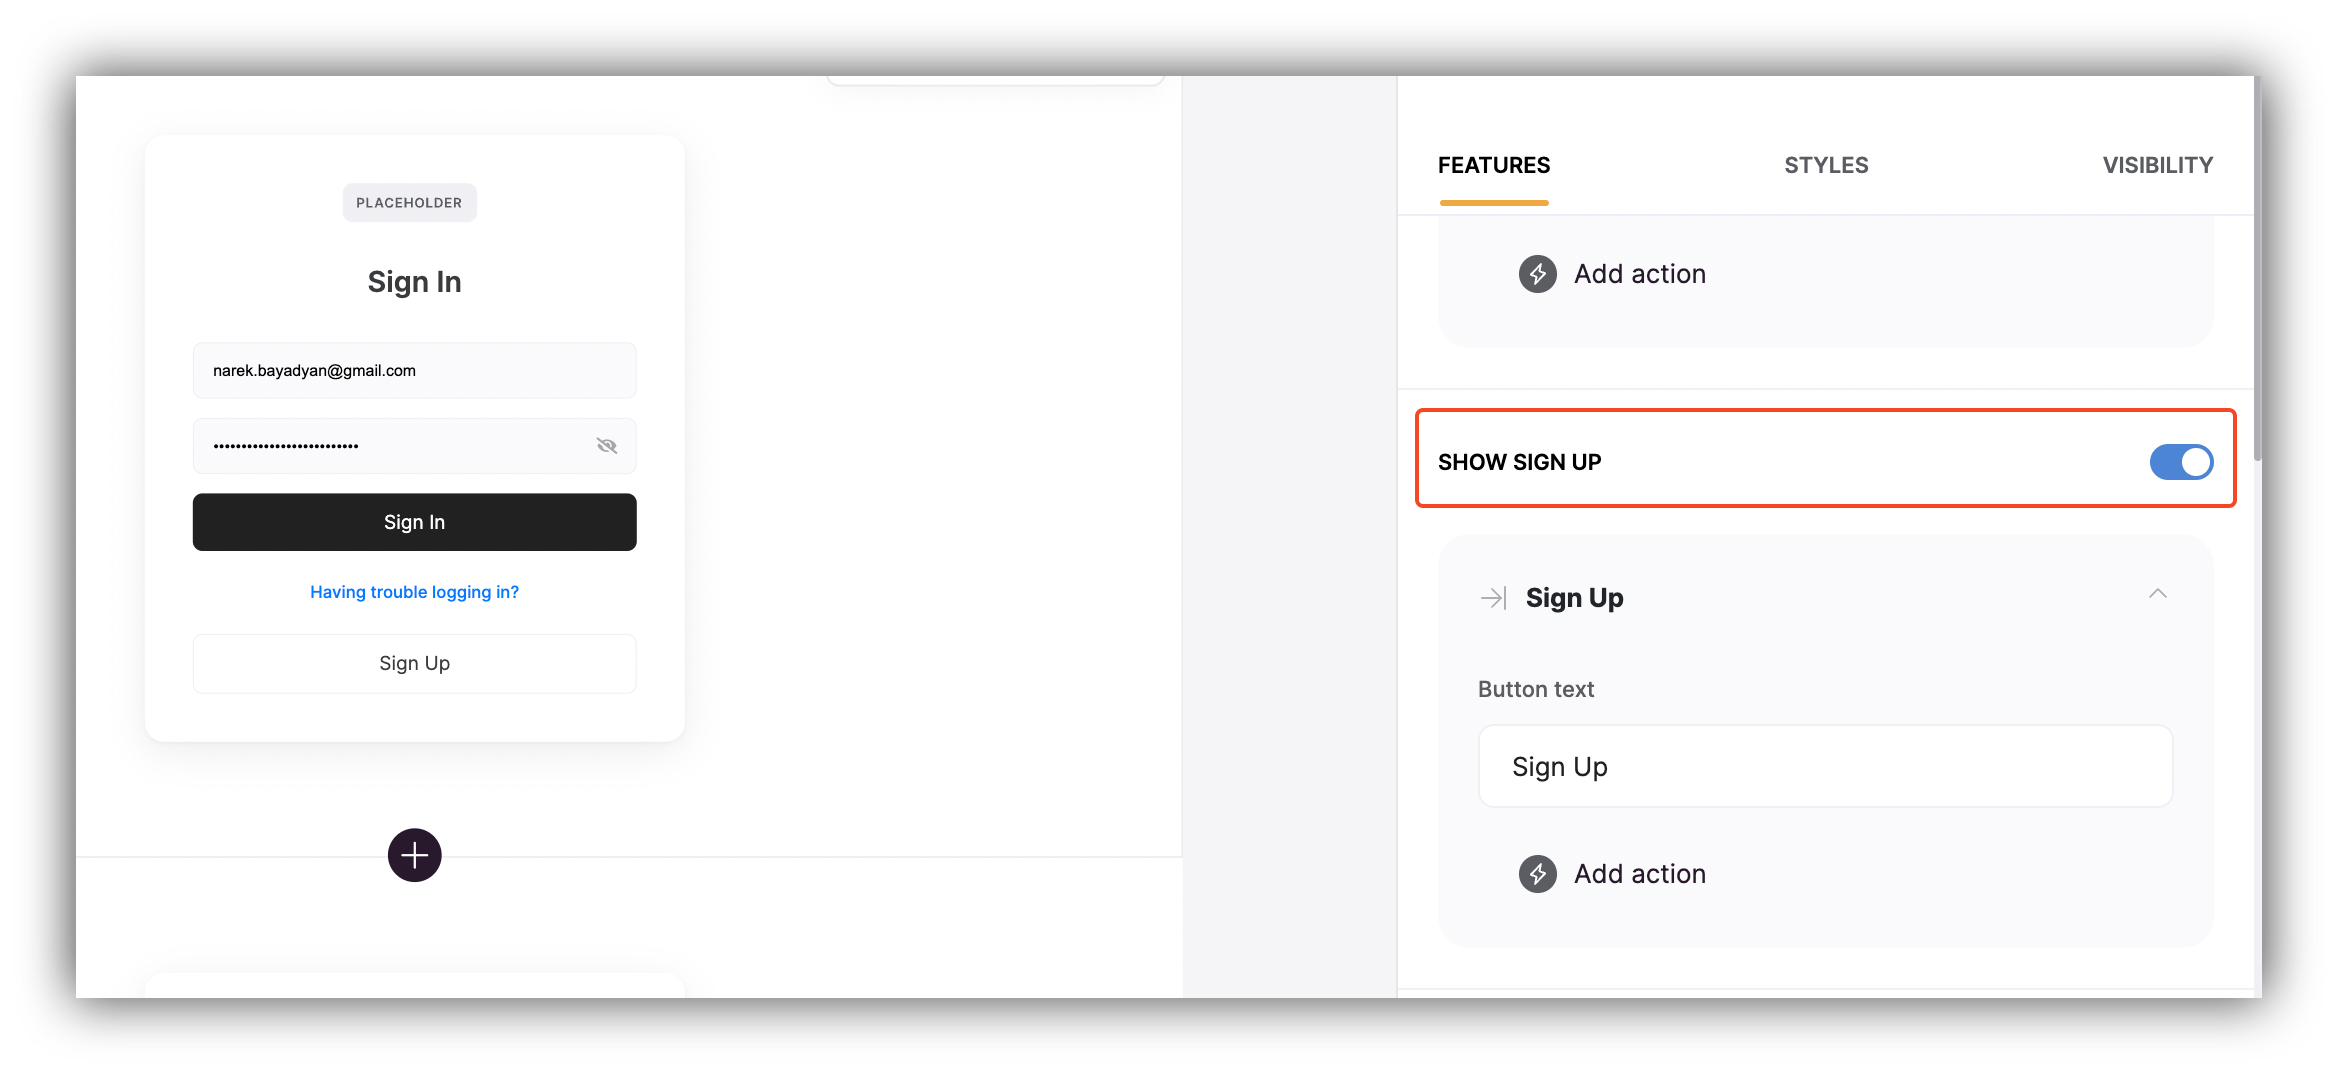Open the VISIBILITY tab
2338x1074 pixels.
pyautogui.click(x=2156, y=165)
